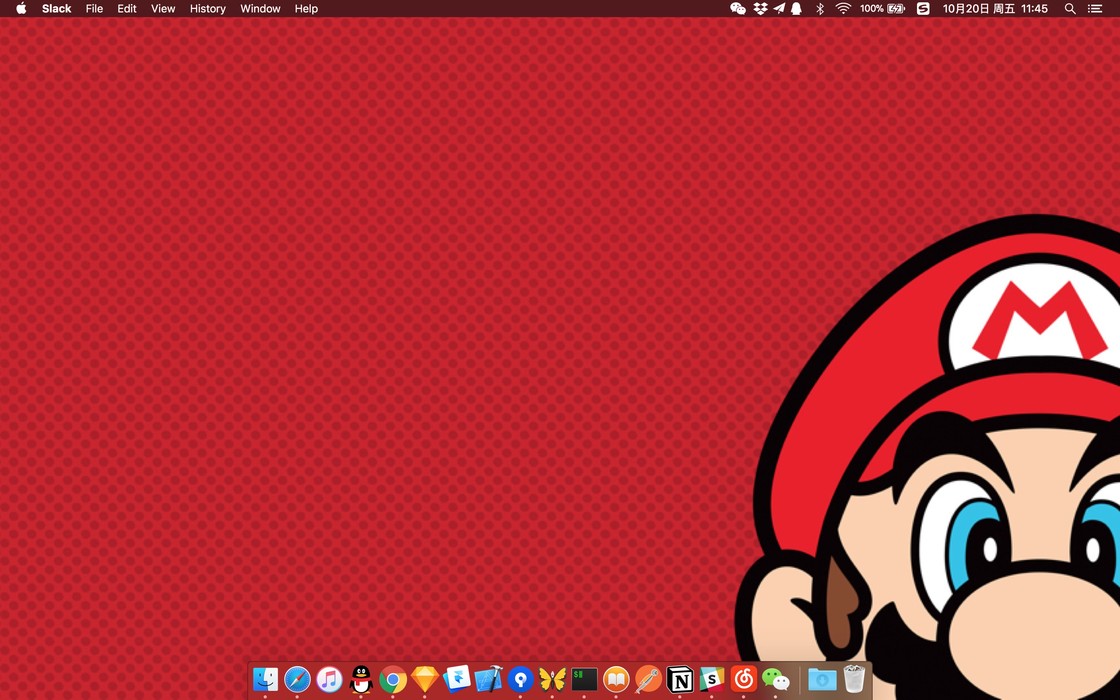Open the Trash in the dock
Viewport: 1120px width, 700px height.
pos(854,680)
